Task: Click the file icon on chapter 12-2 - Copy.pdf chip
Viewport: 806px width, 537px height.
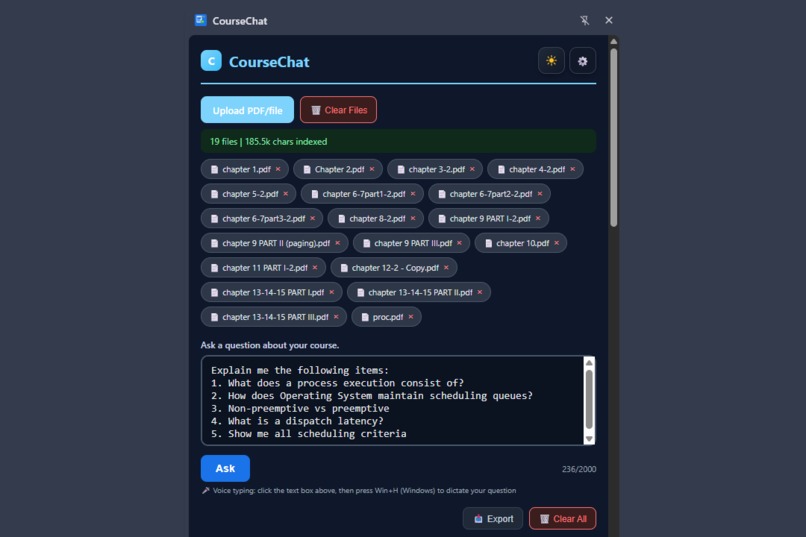Action: click(x=344, y=268)
